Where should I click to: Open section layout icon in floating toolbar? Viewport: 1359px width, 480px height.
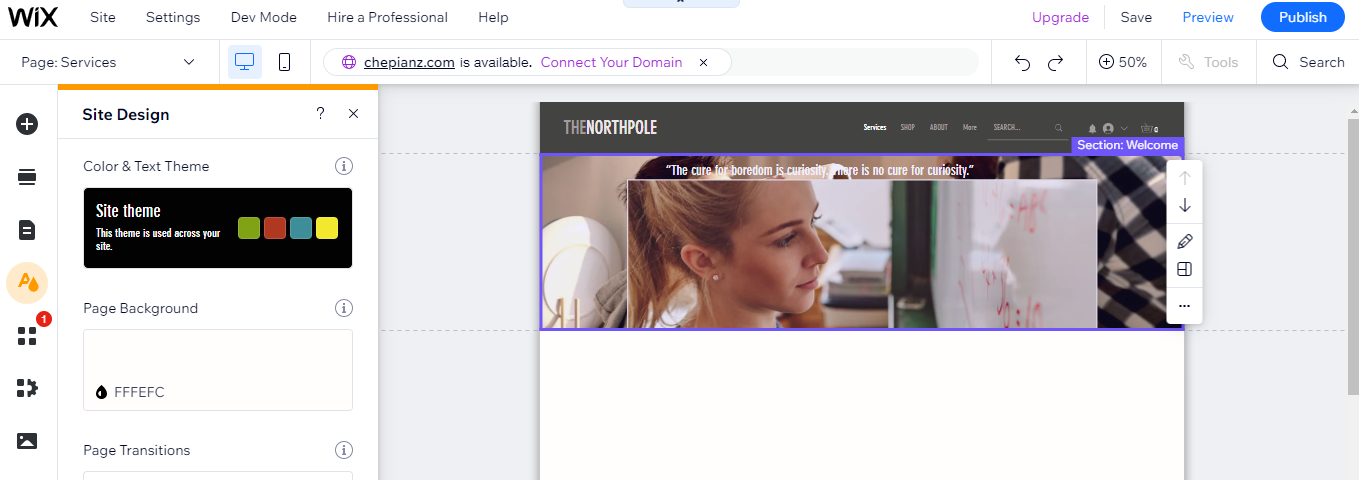[x=1185, y=269]
